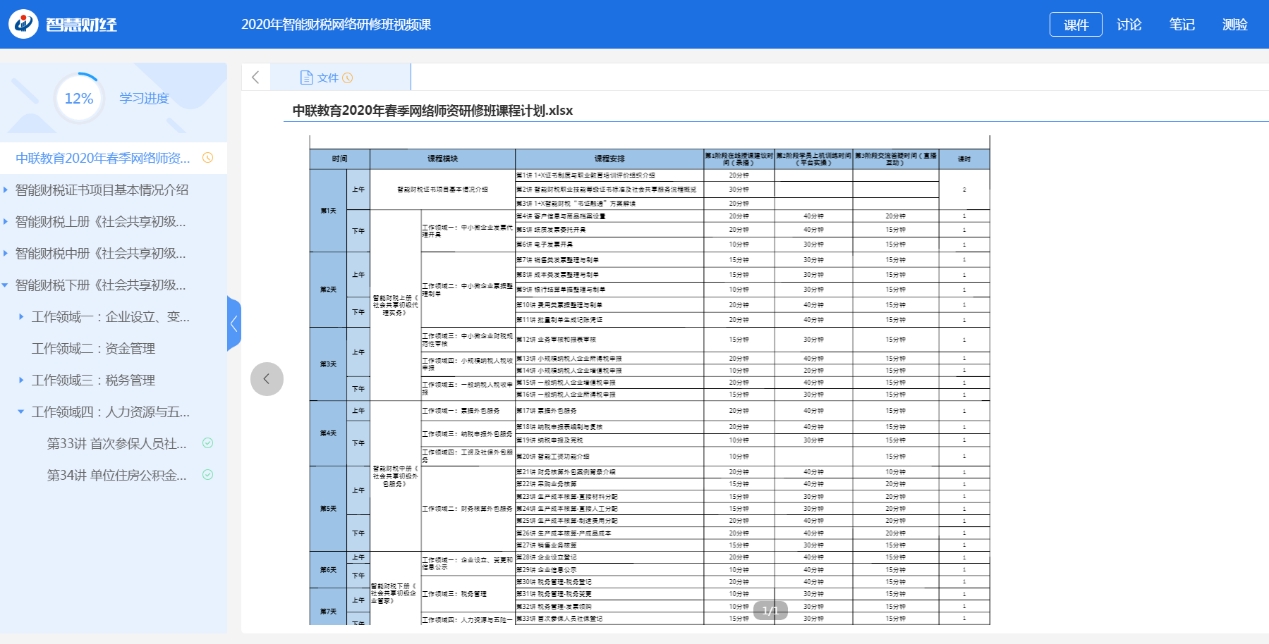Click clock status icon beside 中联教育2020年春季 item
The width and height of the screenshot is (1269, 644).
point(207,158)
